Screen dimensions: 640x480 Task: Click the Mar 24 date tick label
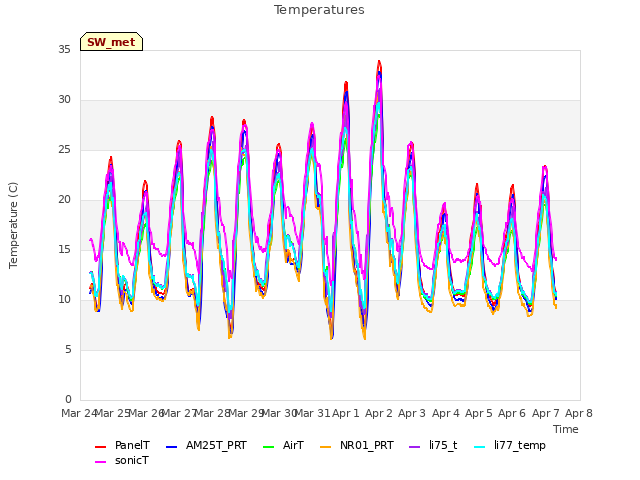(x=79, y=413)
